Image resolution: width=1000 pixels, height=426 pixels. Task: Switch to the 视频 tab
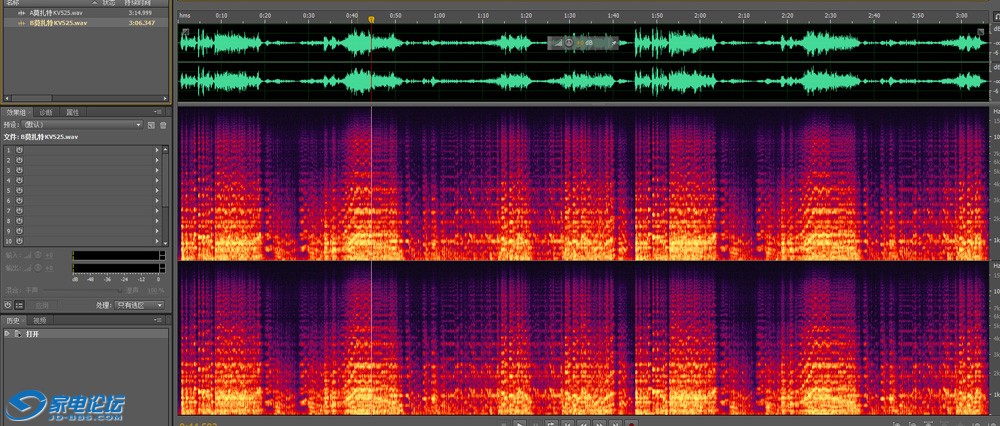[39, 320]
